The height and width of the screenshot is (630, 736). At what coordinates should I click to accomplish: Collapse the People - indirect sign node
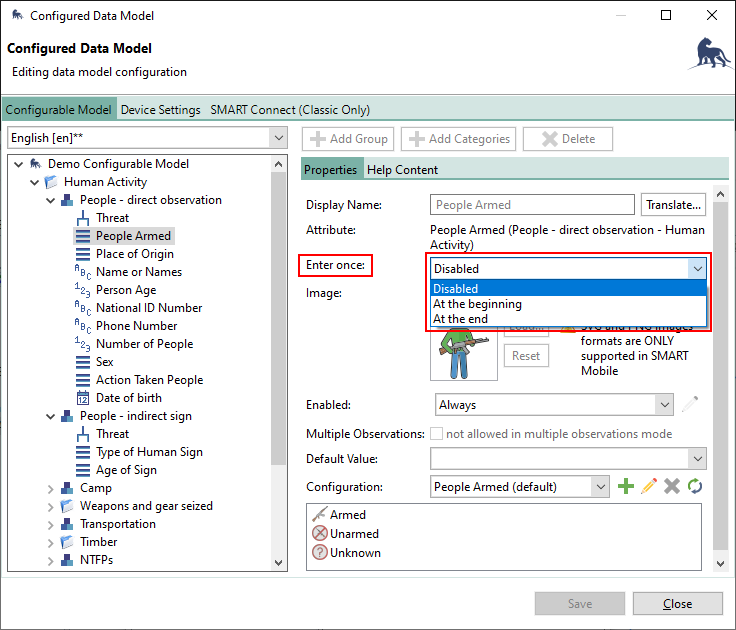point(51,416)
